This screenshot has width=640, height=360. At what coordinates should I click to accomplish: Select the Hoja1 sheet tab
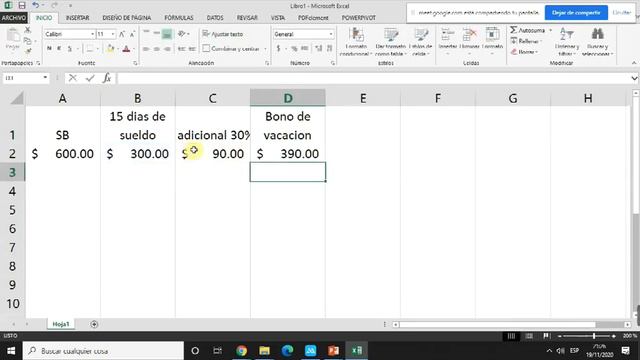click(61, 324)
